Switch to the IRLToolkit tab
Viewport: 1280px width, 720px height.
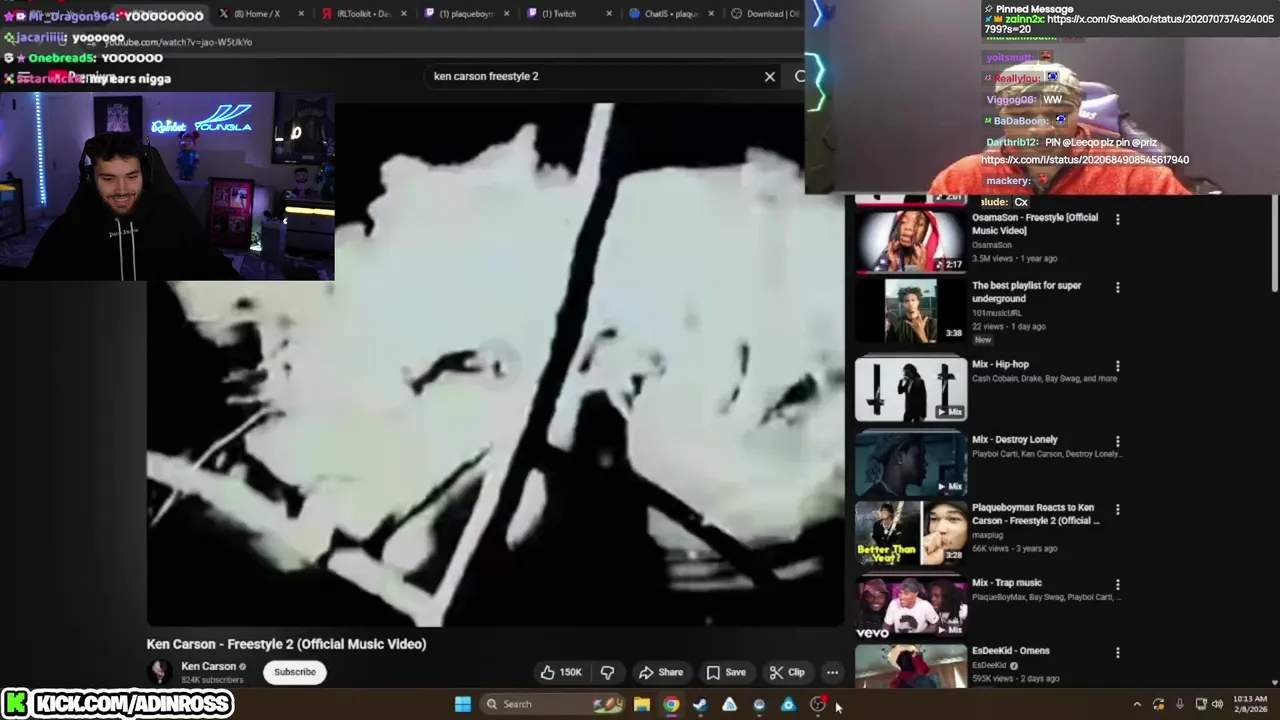(362, 14)
